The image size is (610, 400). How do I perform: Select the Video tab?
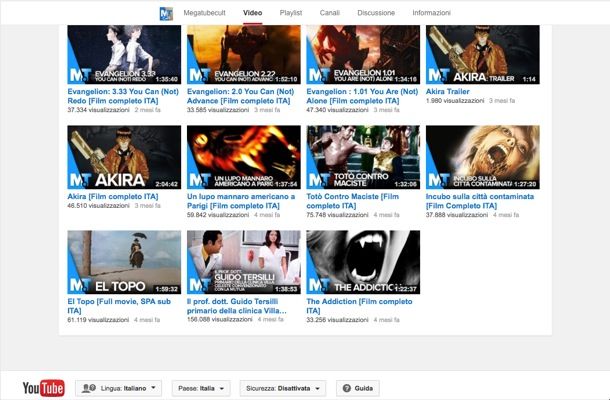[252, 13]
